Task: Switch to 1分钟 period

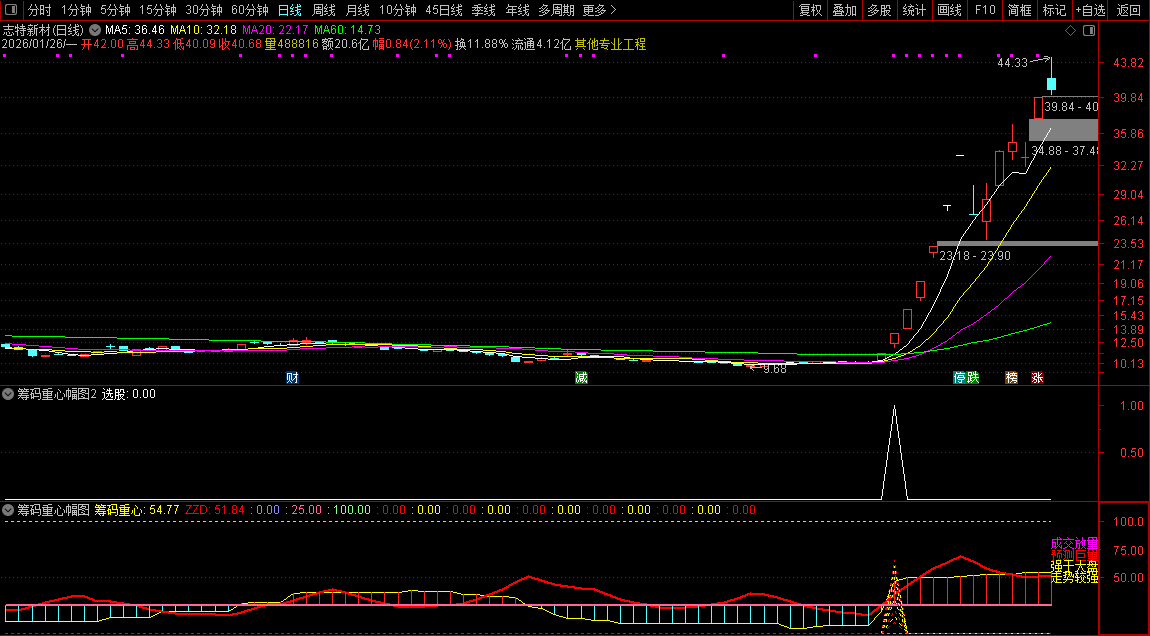Action: (76, 10)
